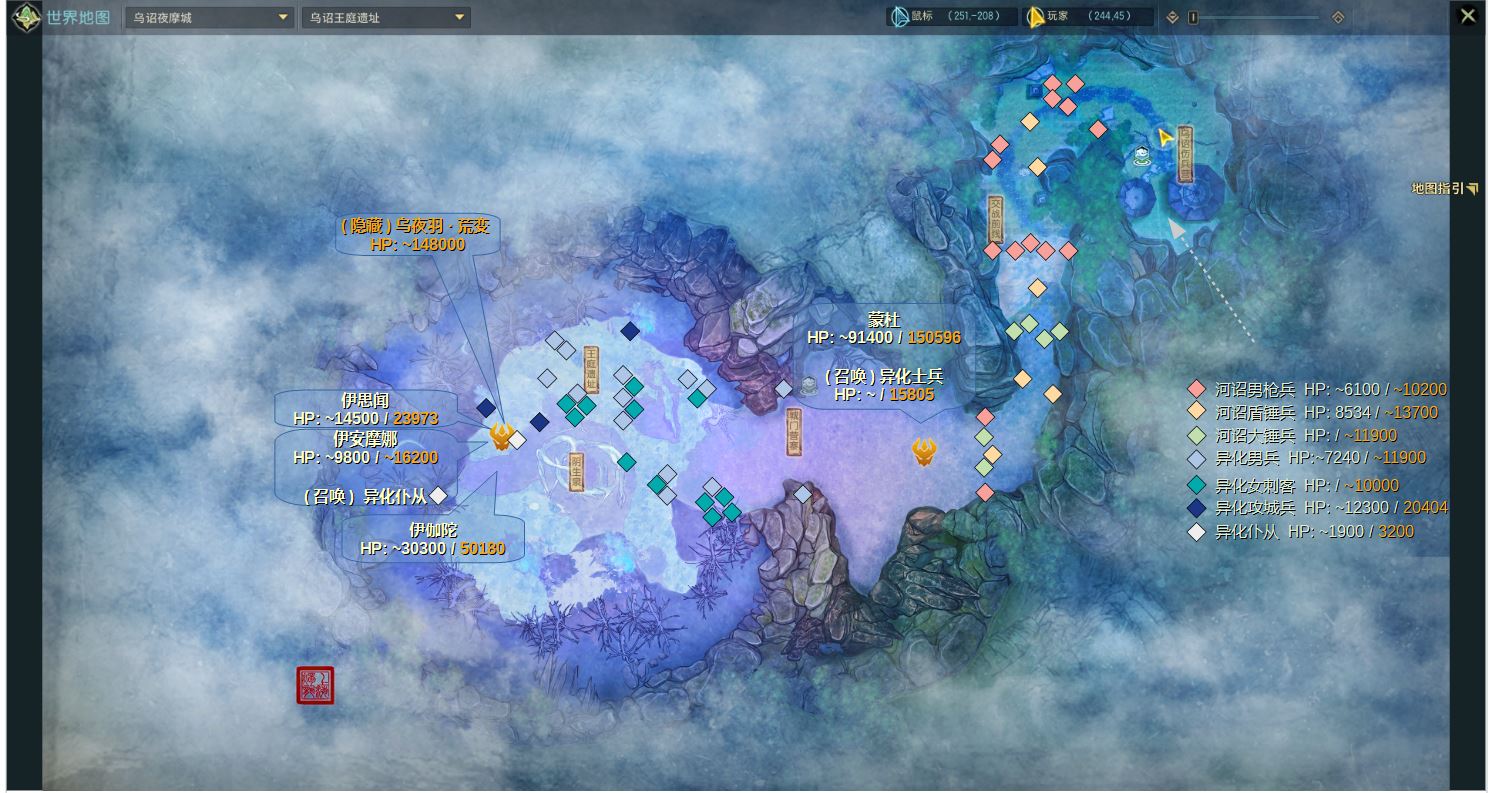Open the 乌诏夜摩城 region dropdown

coord(210,17)
